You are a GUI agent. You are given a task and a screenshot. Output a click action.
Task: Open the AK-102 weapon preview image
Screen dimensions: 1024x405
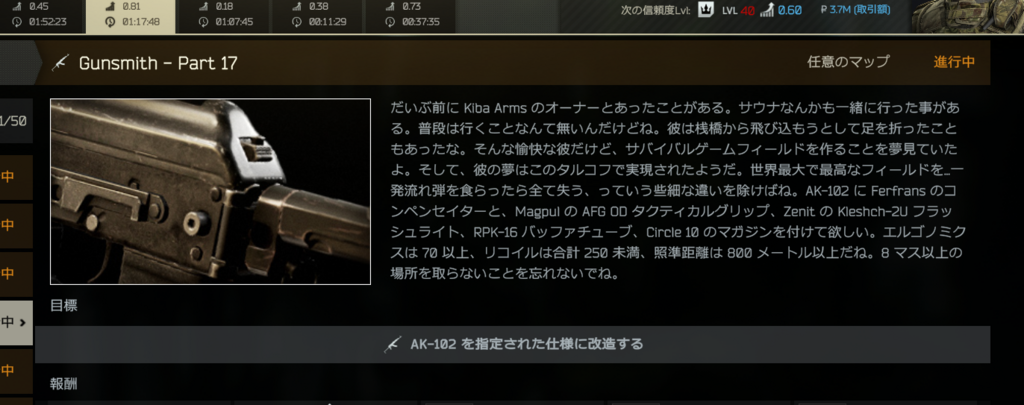(x=210, y=191)
